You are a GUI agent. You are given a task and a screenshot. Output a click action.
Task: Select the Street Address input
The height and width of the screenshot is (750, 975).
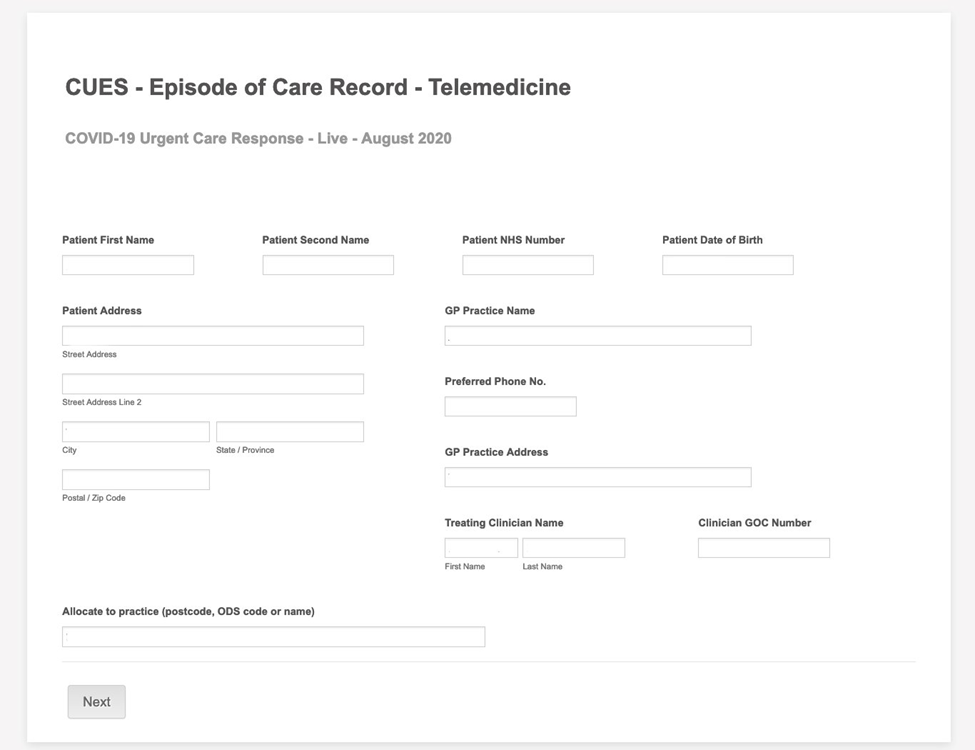[x=213, y=336]
